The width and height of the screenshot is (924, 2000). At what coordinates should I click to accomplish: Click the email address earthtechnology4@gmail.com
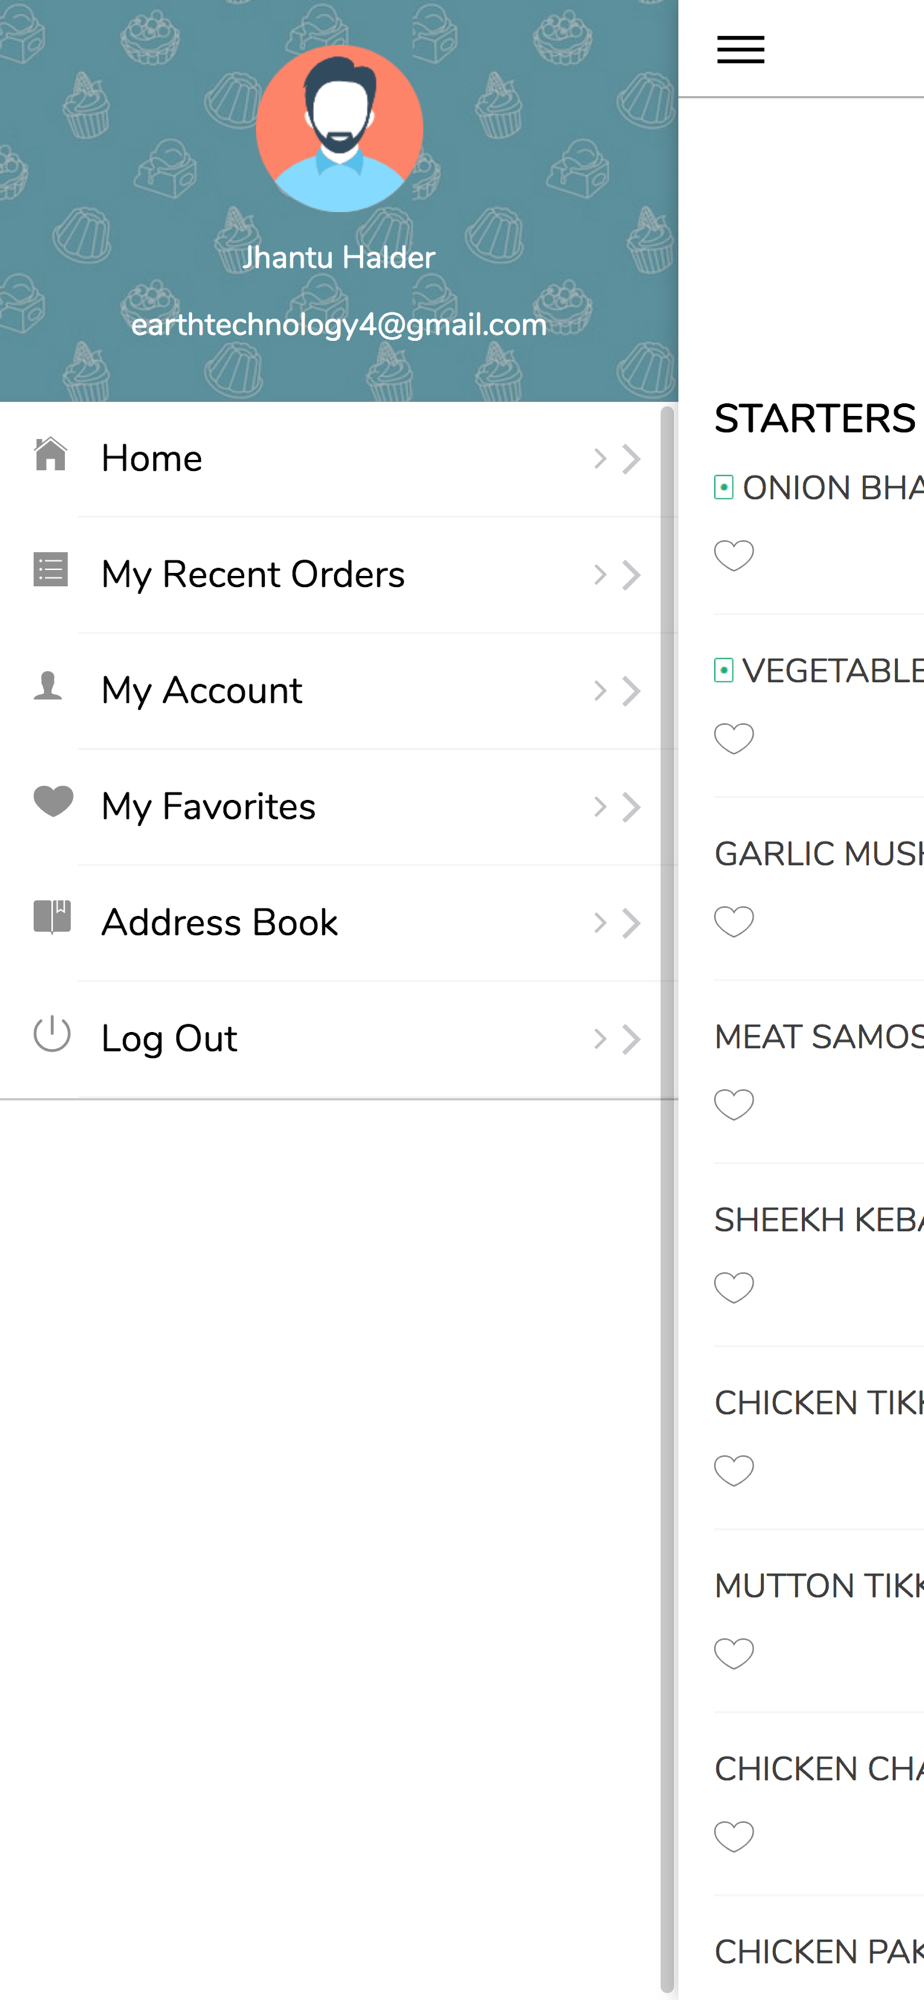click(x=339, y=325)
